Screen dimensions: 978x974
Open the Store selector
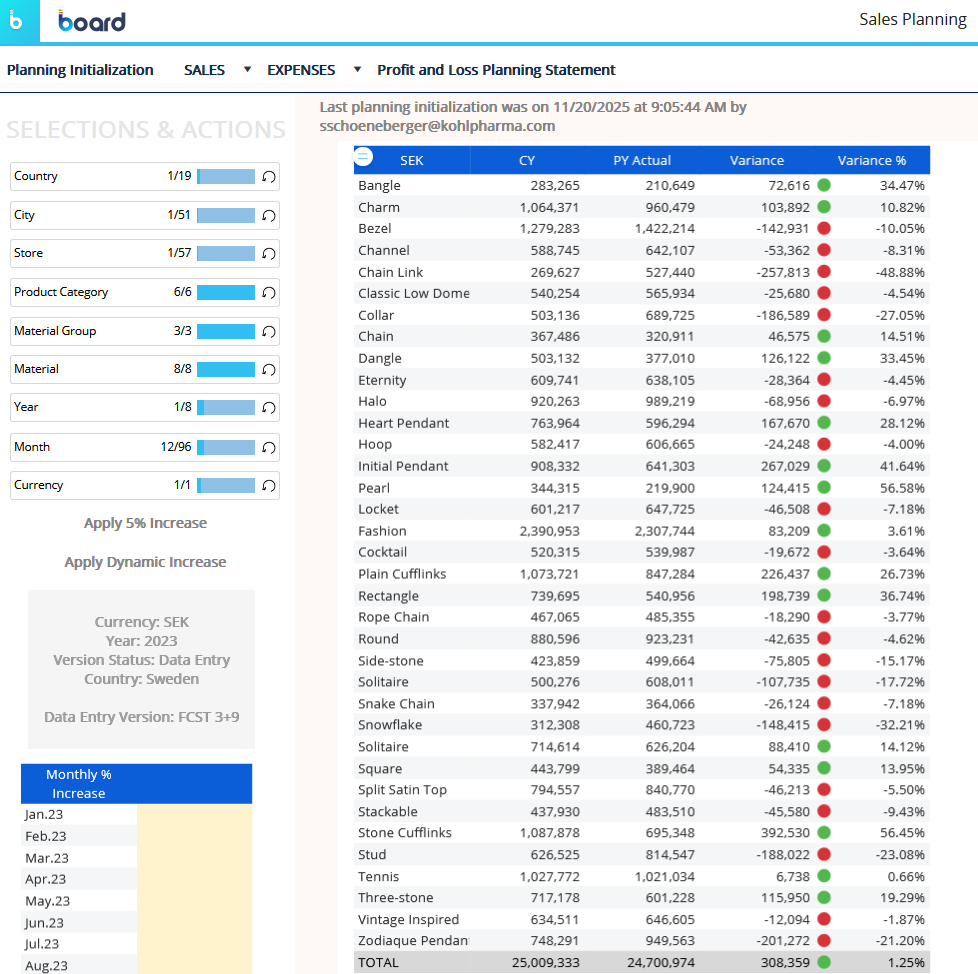coord(145,253)
